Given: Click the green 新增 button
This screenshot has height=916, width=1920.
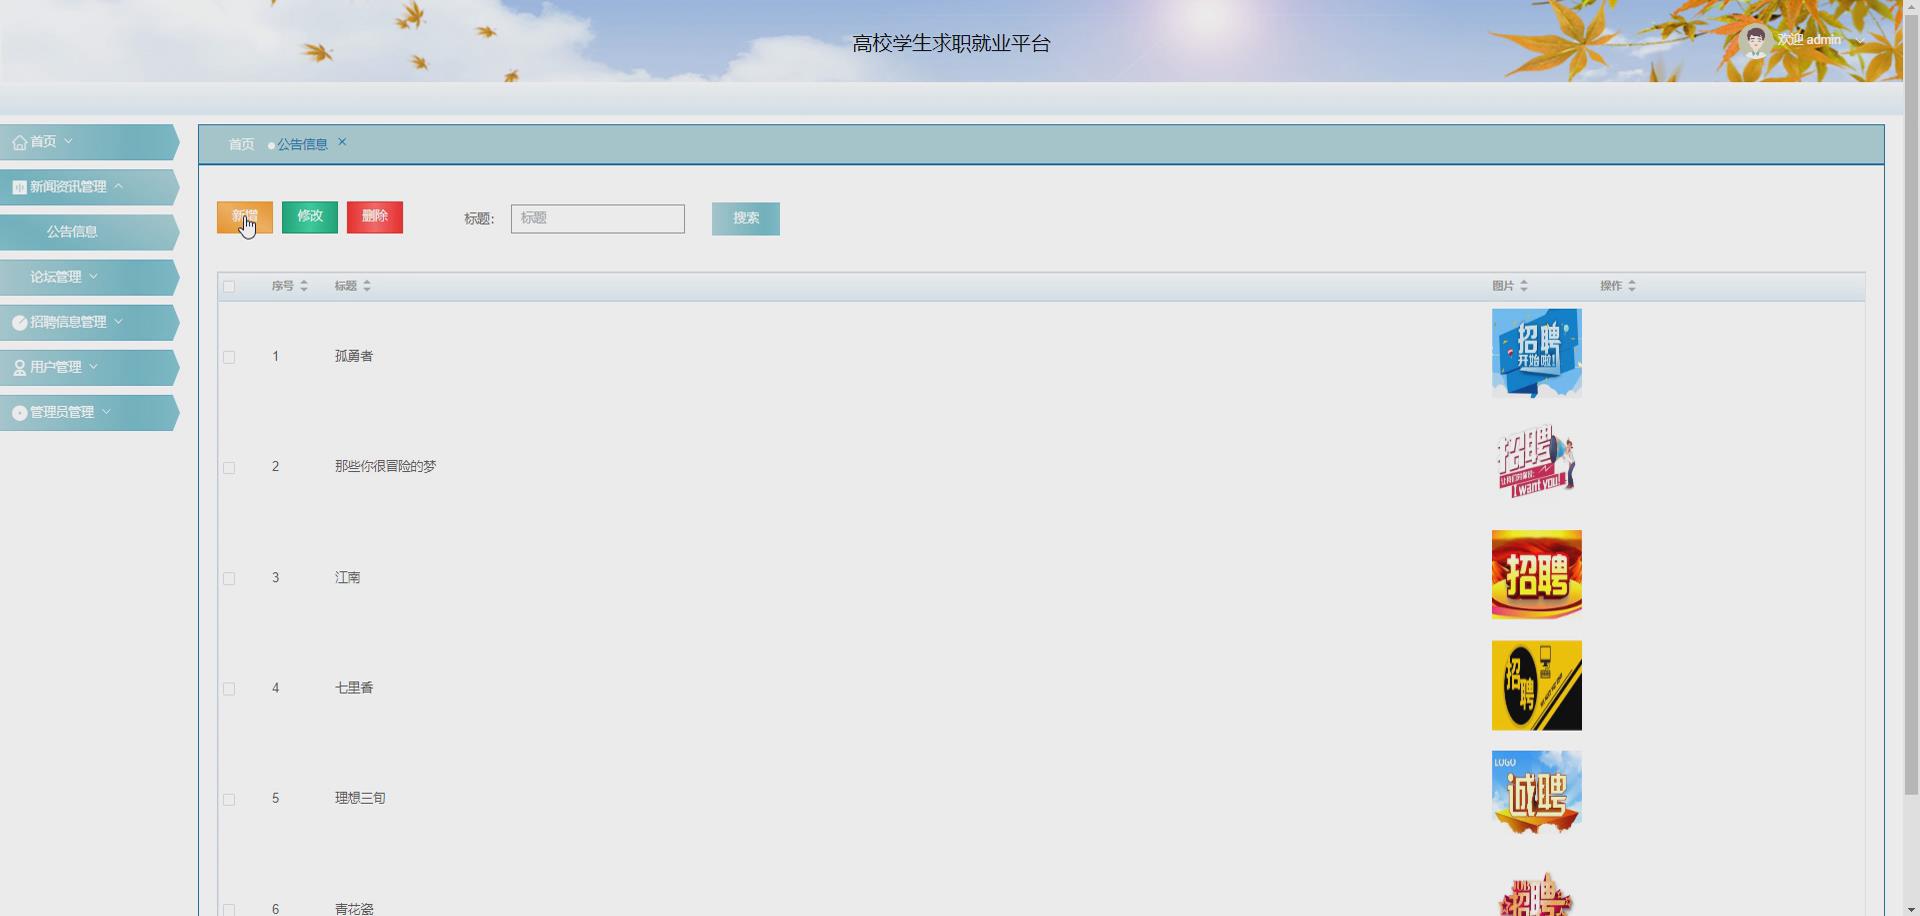Looking at the screenshot, I should click(x=245, y=217).
